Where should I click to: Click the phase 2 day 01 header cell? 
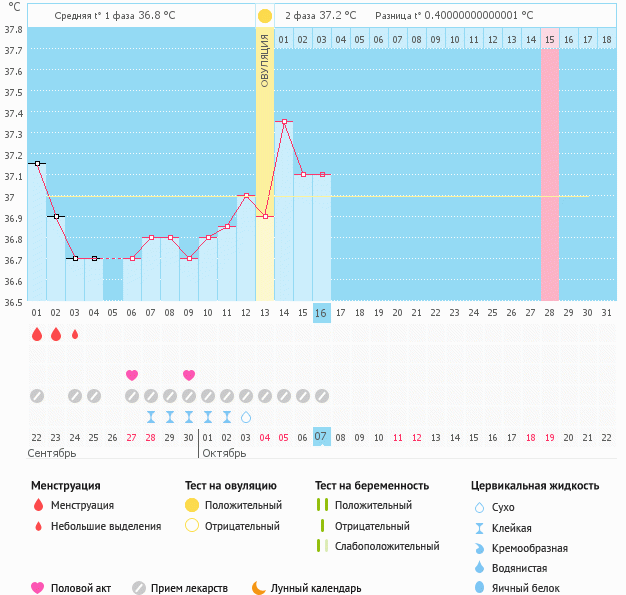284,39
